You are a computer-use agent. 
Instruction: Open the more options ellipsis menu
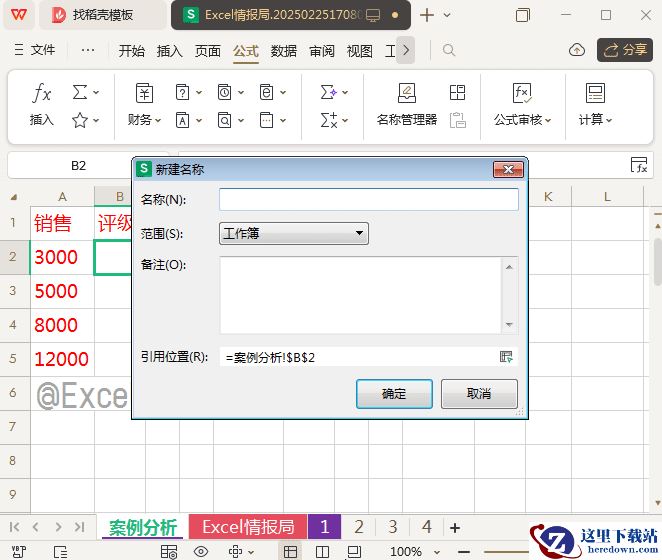click(88, 50)
